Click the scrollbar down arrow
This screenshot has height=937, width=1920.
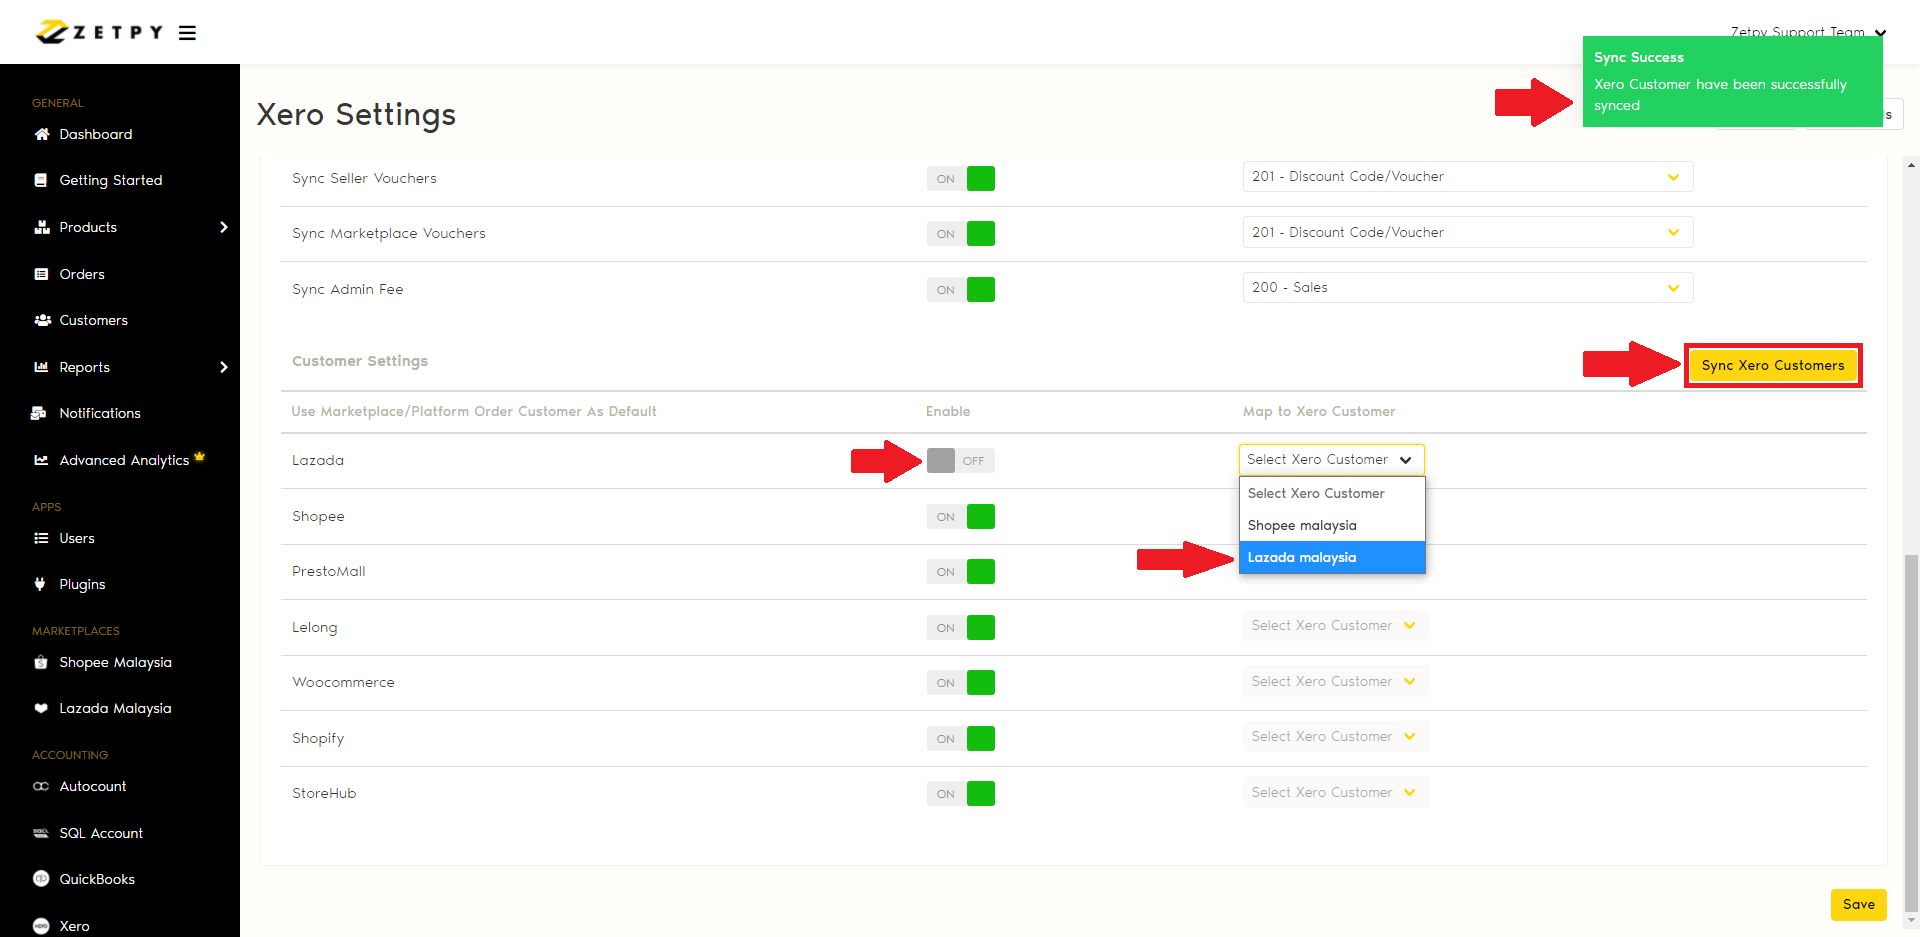point(1911,921)
